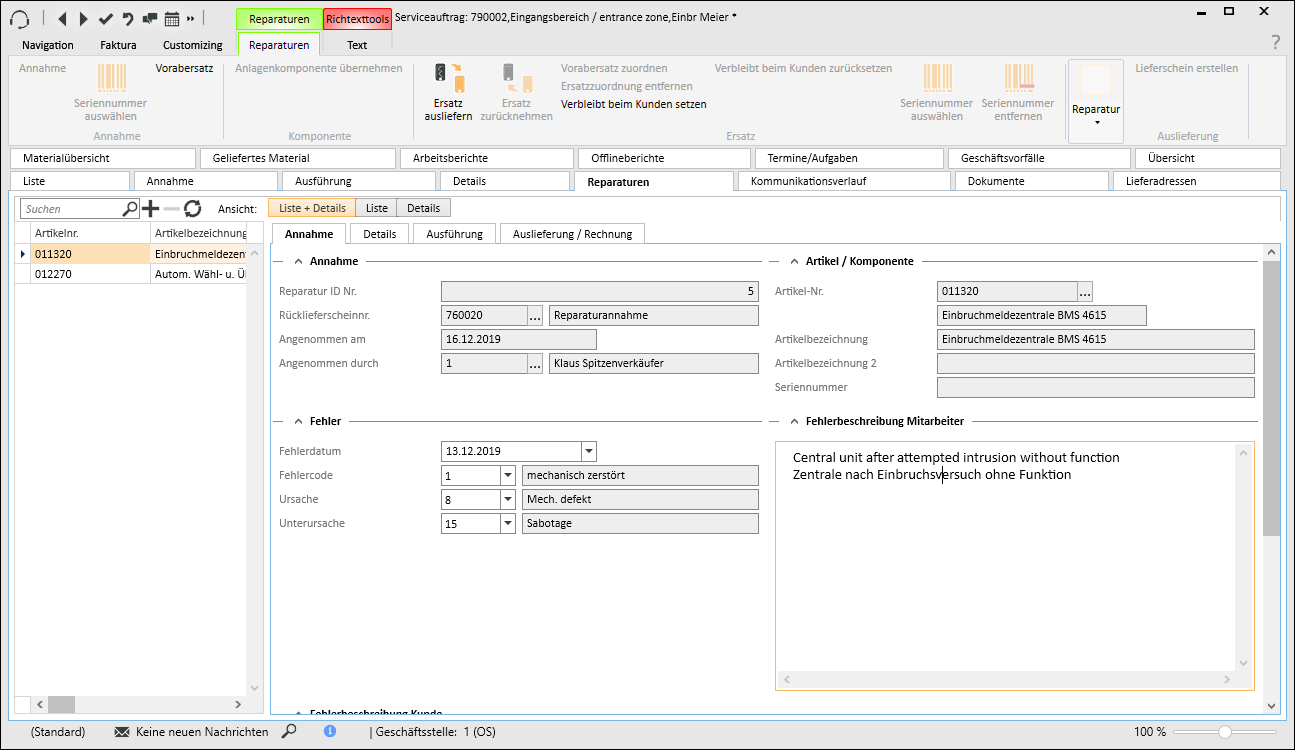
Task: Switch view to Details only
Action: pyautogui.click(x=423, y=208)
